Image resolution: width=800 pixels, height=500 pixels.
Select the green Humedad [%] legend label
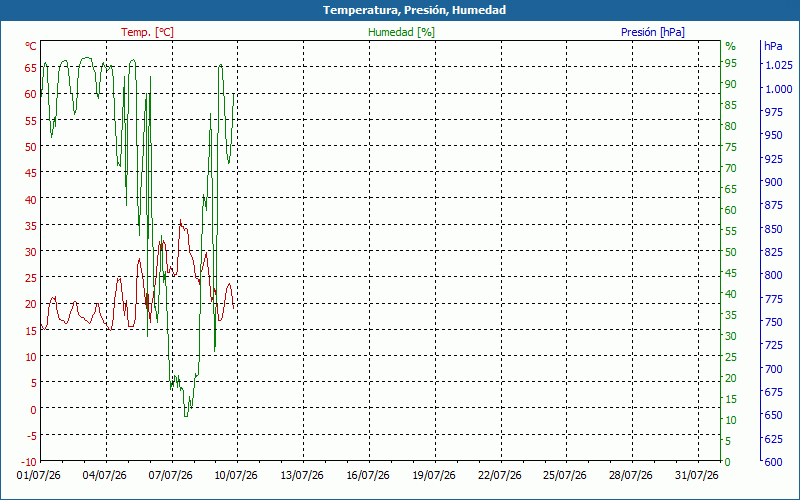[402, 32]
